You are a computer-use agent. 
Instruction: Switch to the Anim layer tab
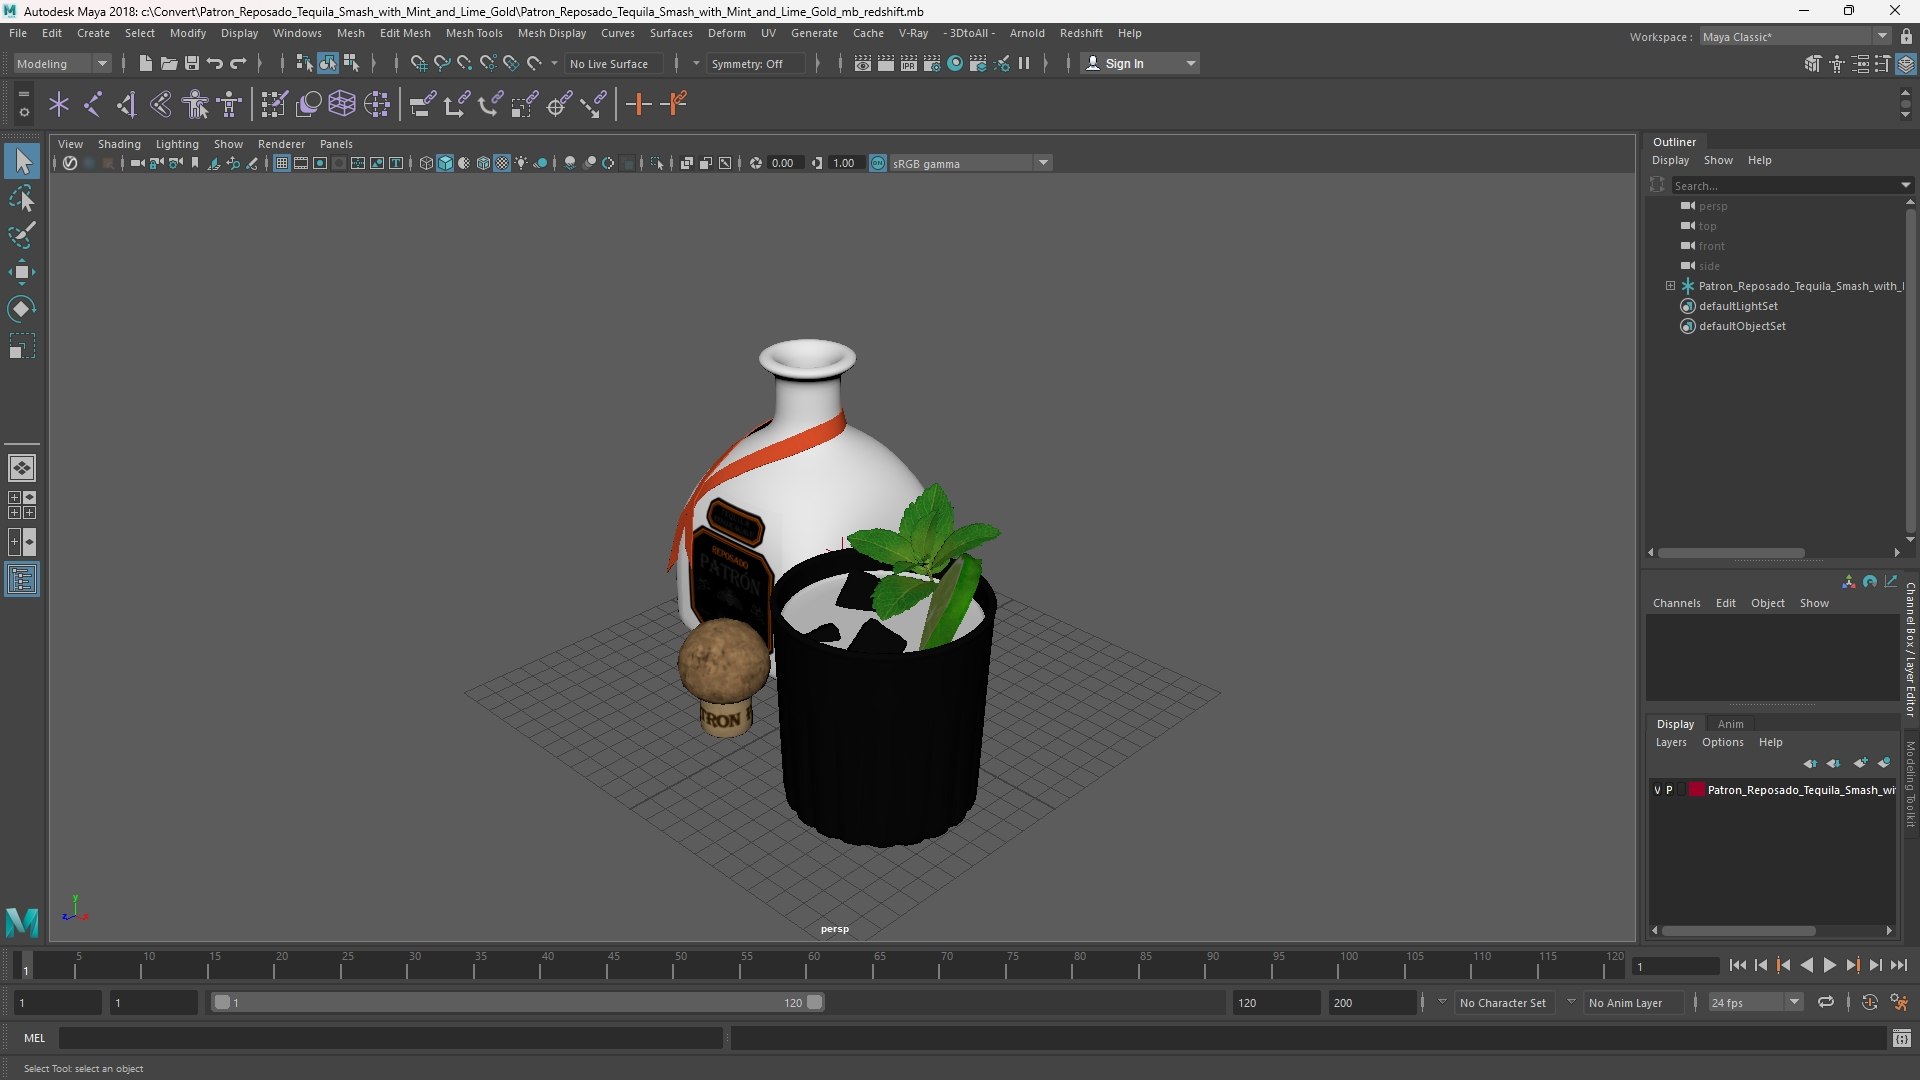(1730, 724)
